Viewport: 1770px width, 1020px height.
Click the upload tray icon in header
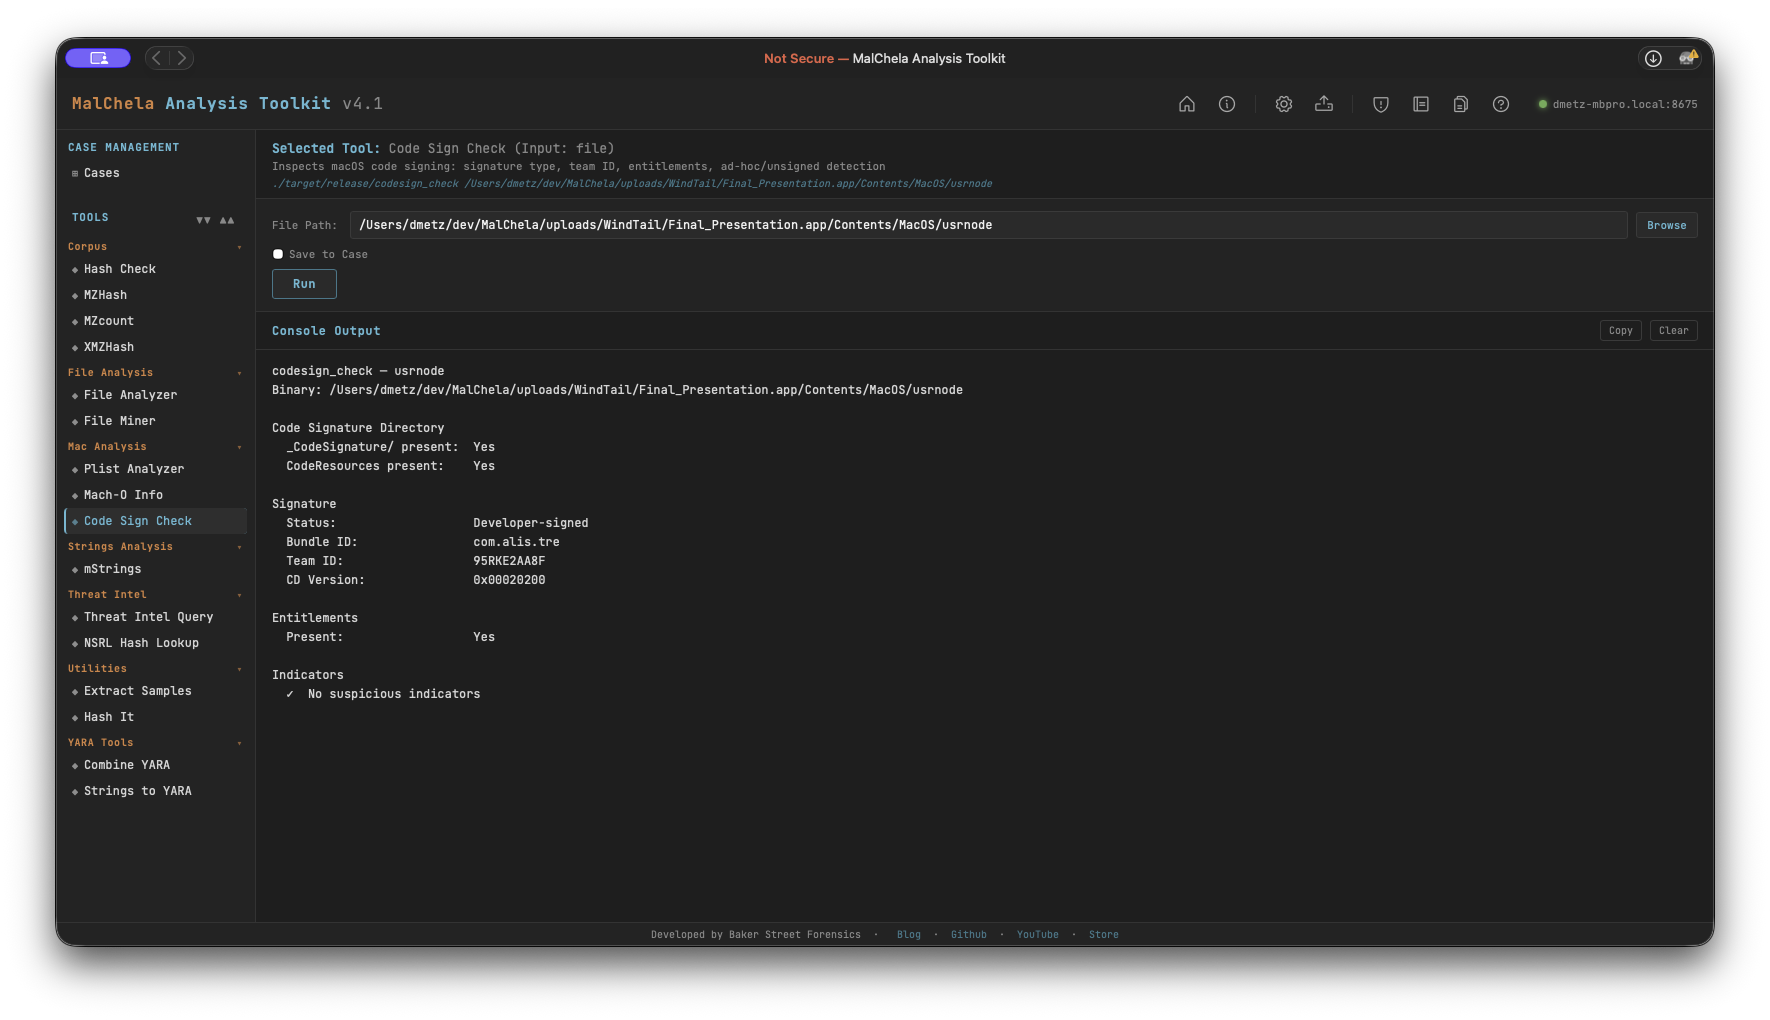[x=1324, y=104]
